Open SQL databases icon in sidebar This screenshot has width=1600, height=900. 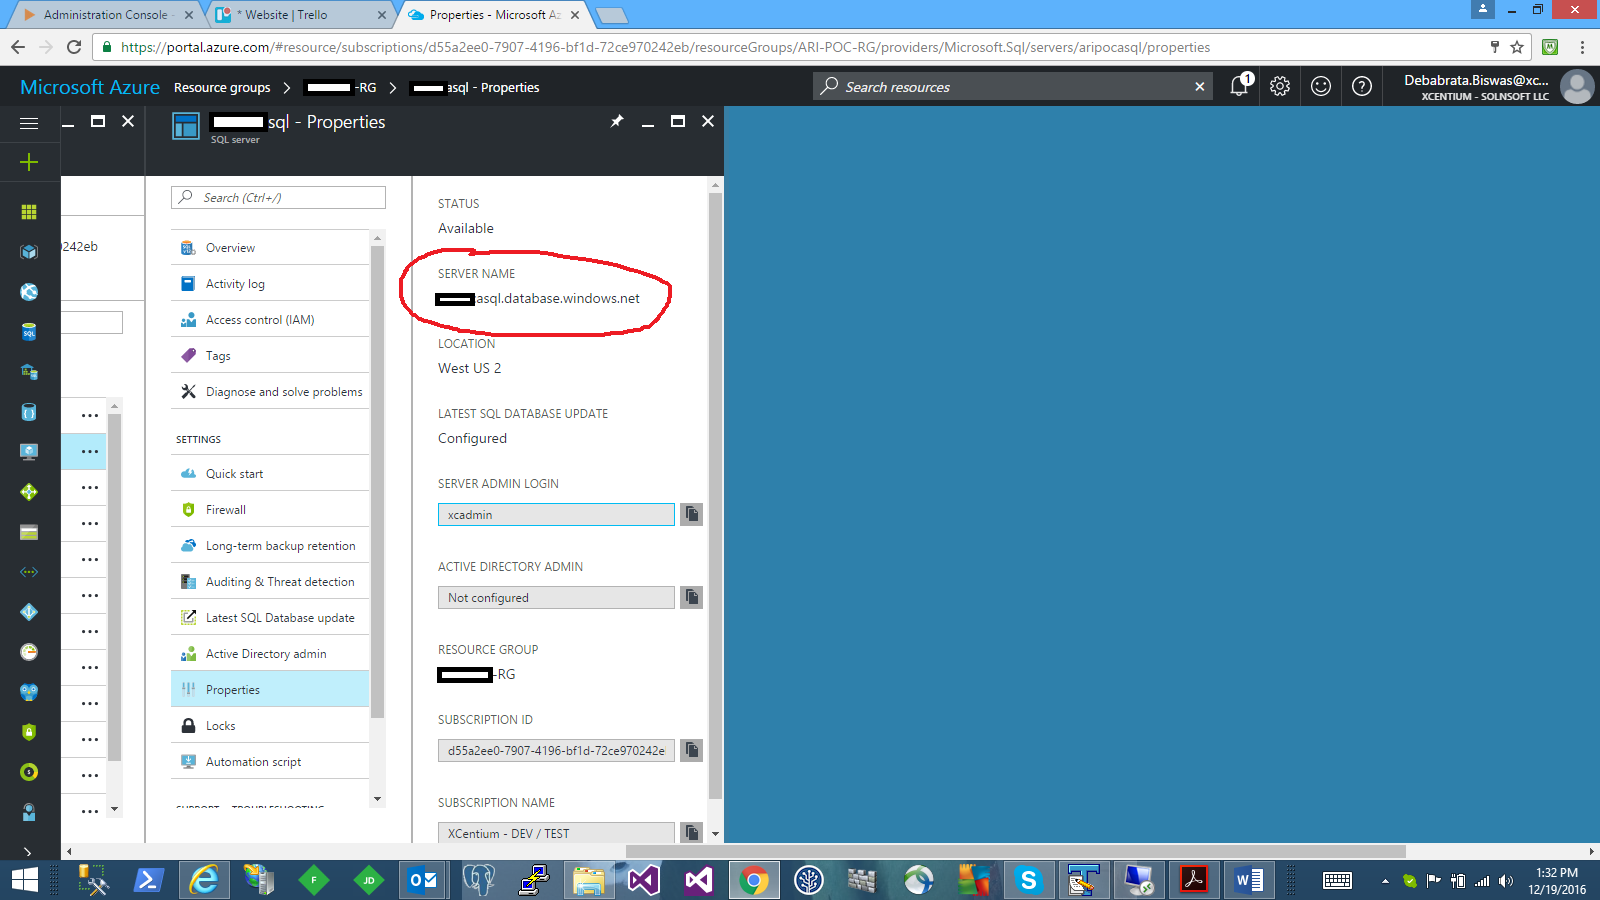click(29, 332)
